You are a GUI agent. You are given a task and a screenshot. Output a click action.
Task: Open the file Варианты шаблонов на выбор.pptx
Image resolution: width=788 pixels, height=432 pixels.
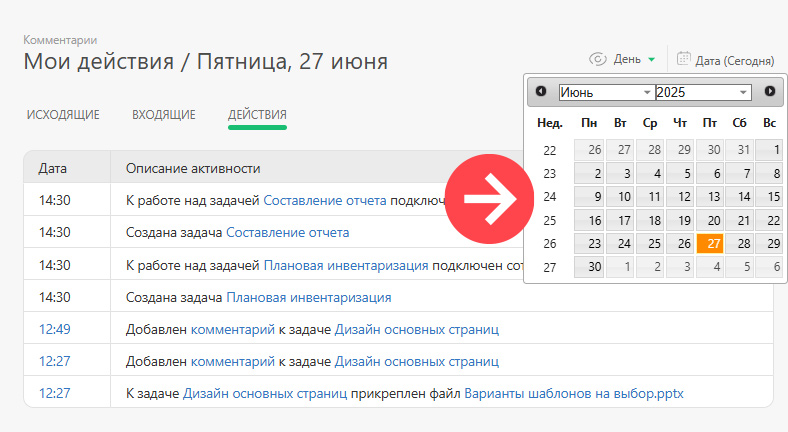pos(574,393)
